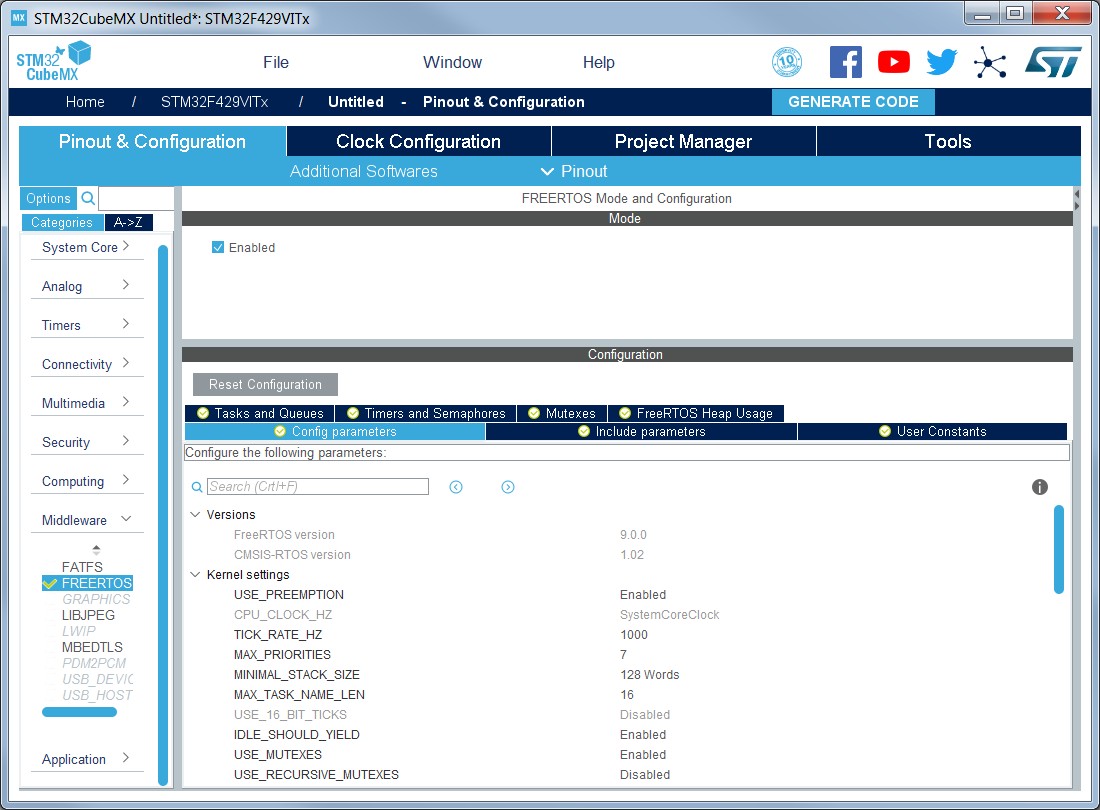1100x810 pixels.
Task: Open the FreeRTOS Heap Usage tab
Action: (696, 413)
